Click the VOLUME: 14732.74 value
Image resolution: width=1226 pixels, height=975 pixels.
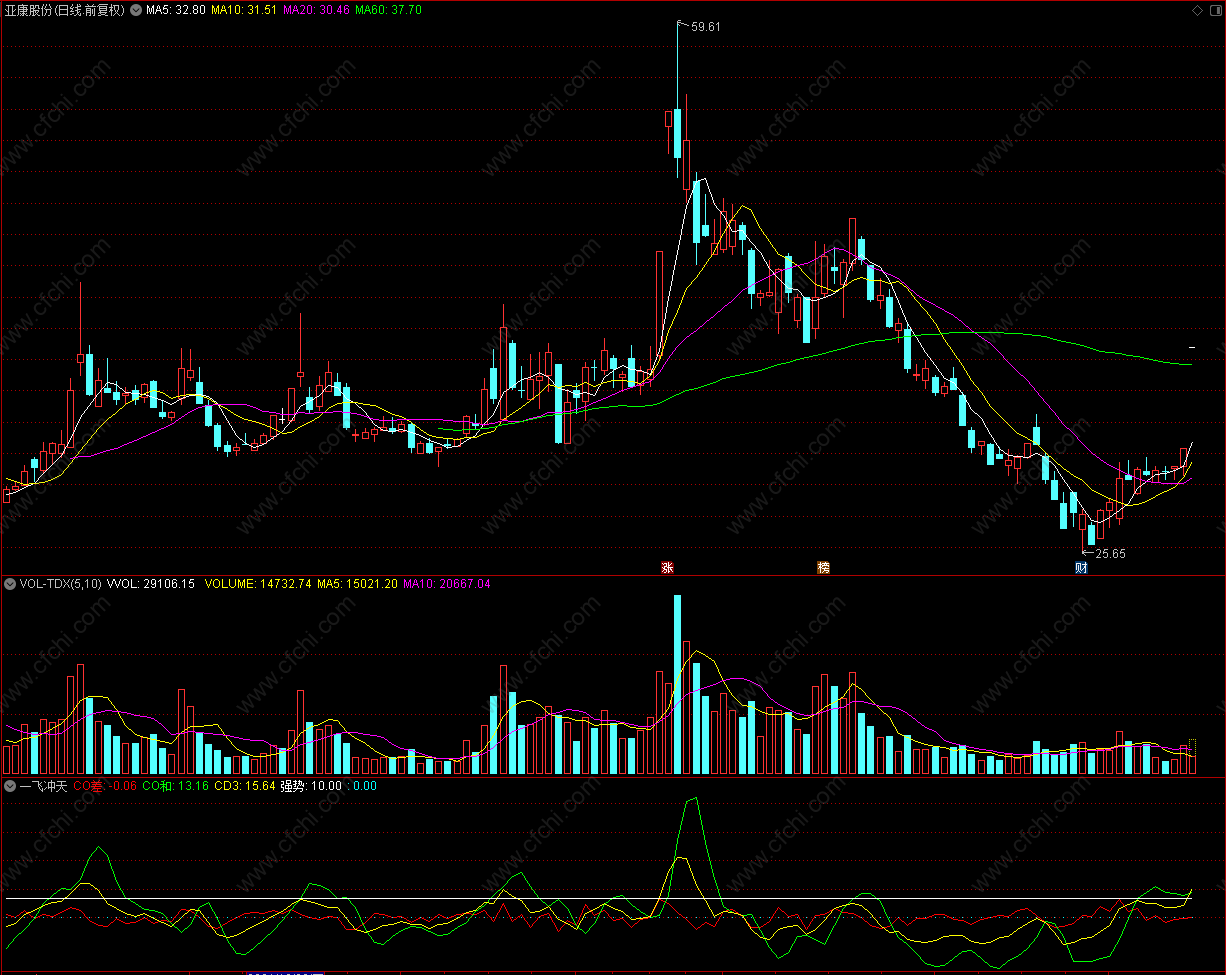(258, 584)
